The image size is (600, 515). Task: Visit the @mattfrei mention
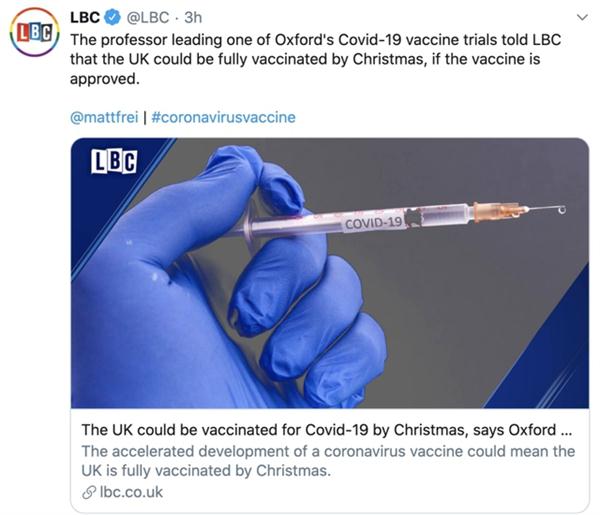[x=105, y=117]
